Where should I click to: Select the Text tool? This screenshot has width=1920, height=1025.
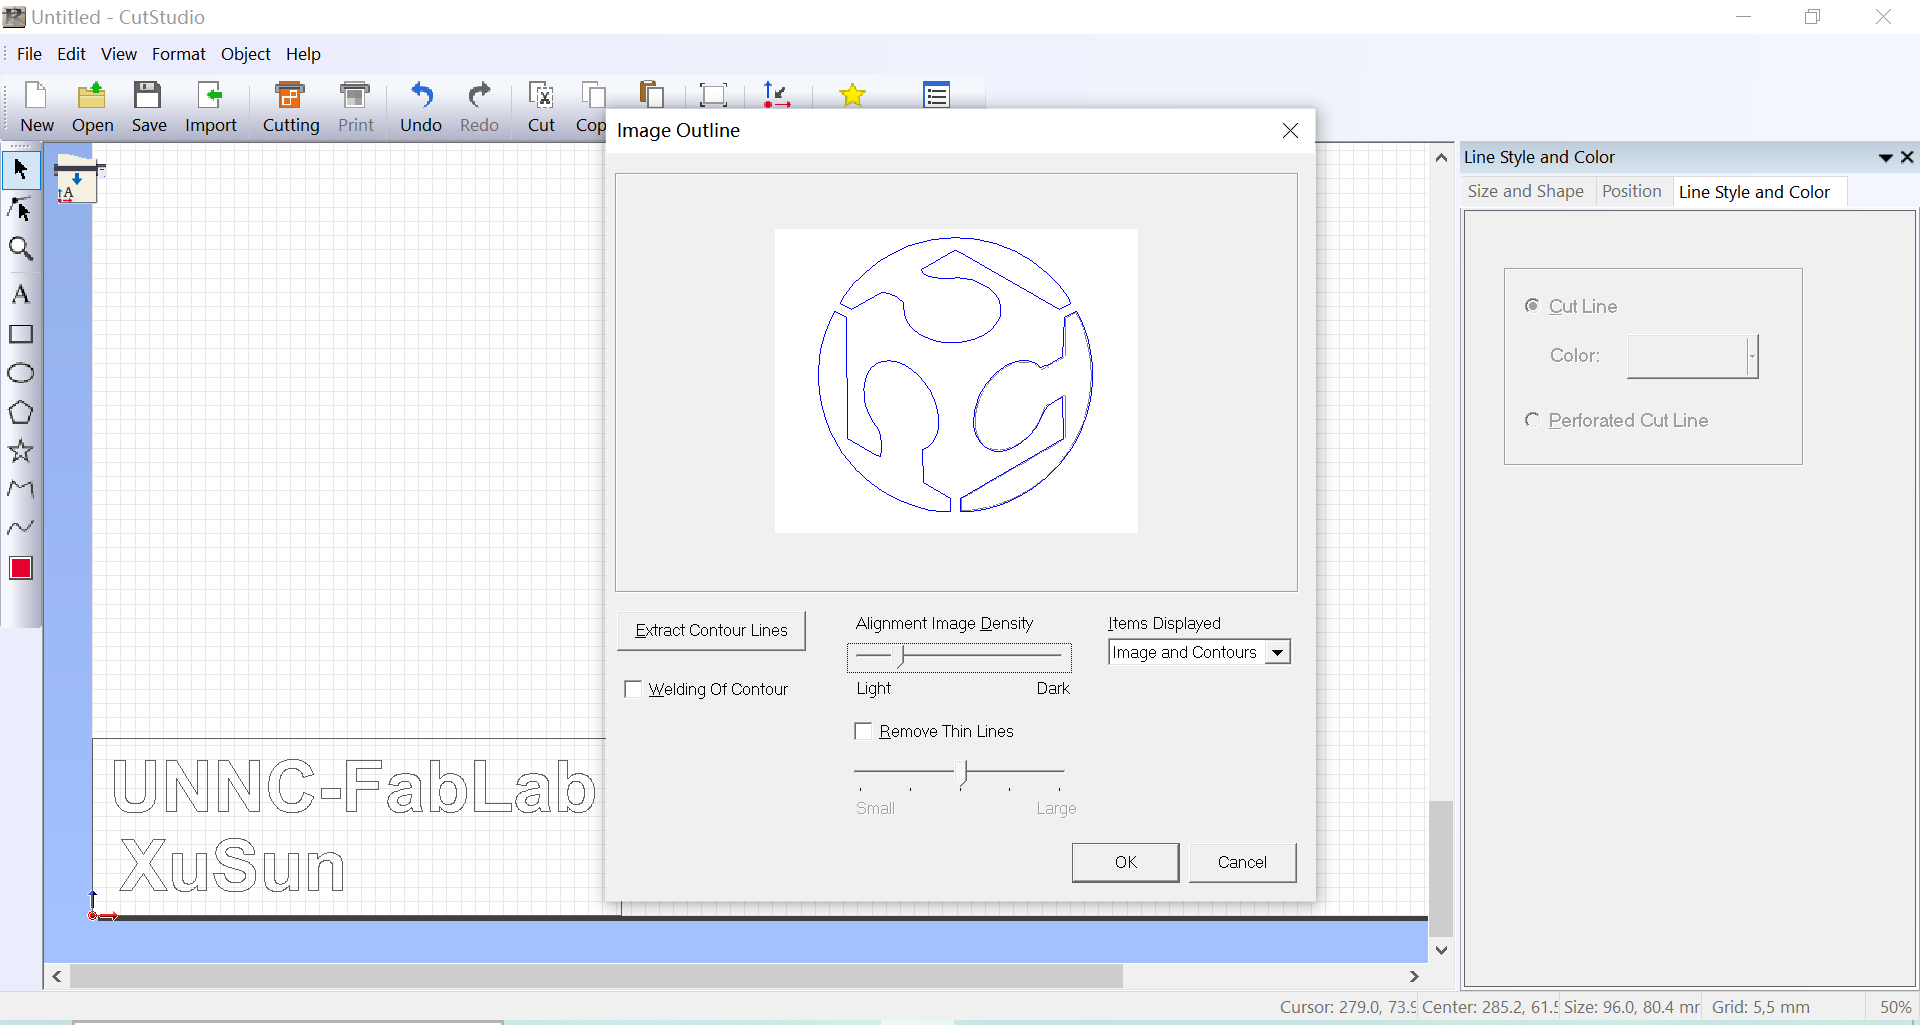pyautogui.click(x=21, y=294)
